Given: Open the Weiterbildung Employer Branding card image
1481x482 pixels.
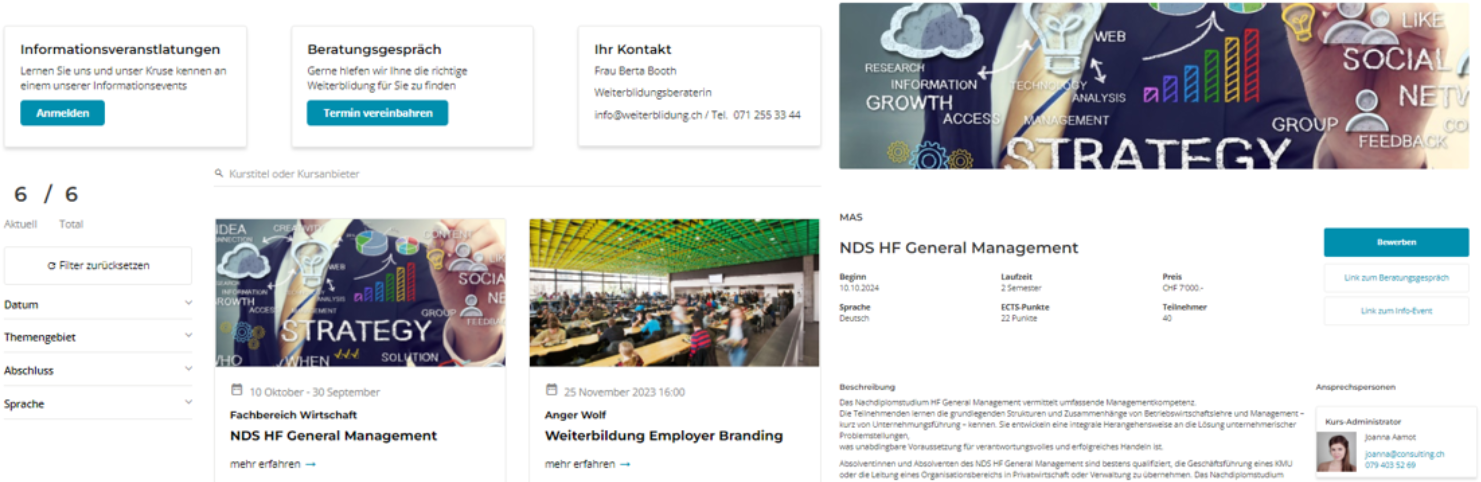Looking at the screenshot, I should click(x=675, y=293).
